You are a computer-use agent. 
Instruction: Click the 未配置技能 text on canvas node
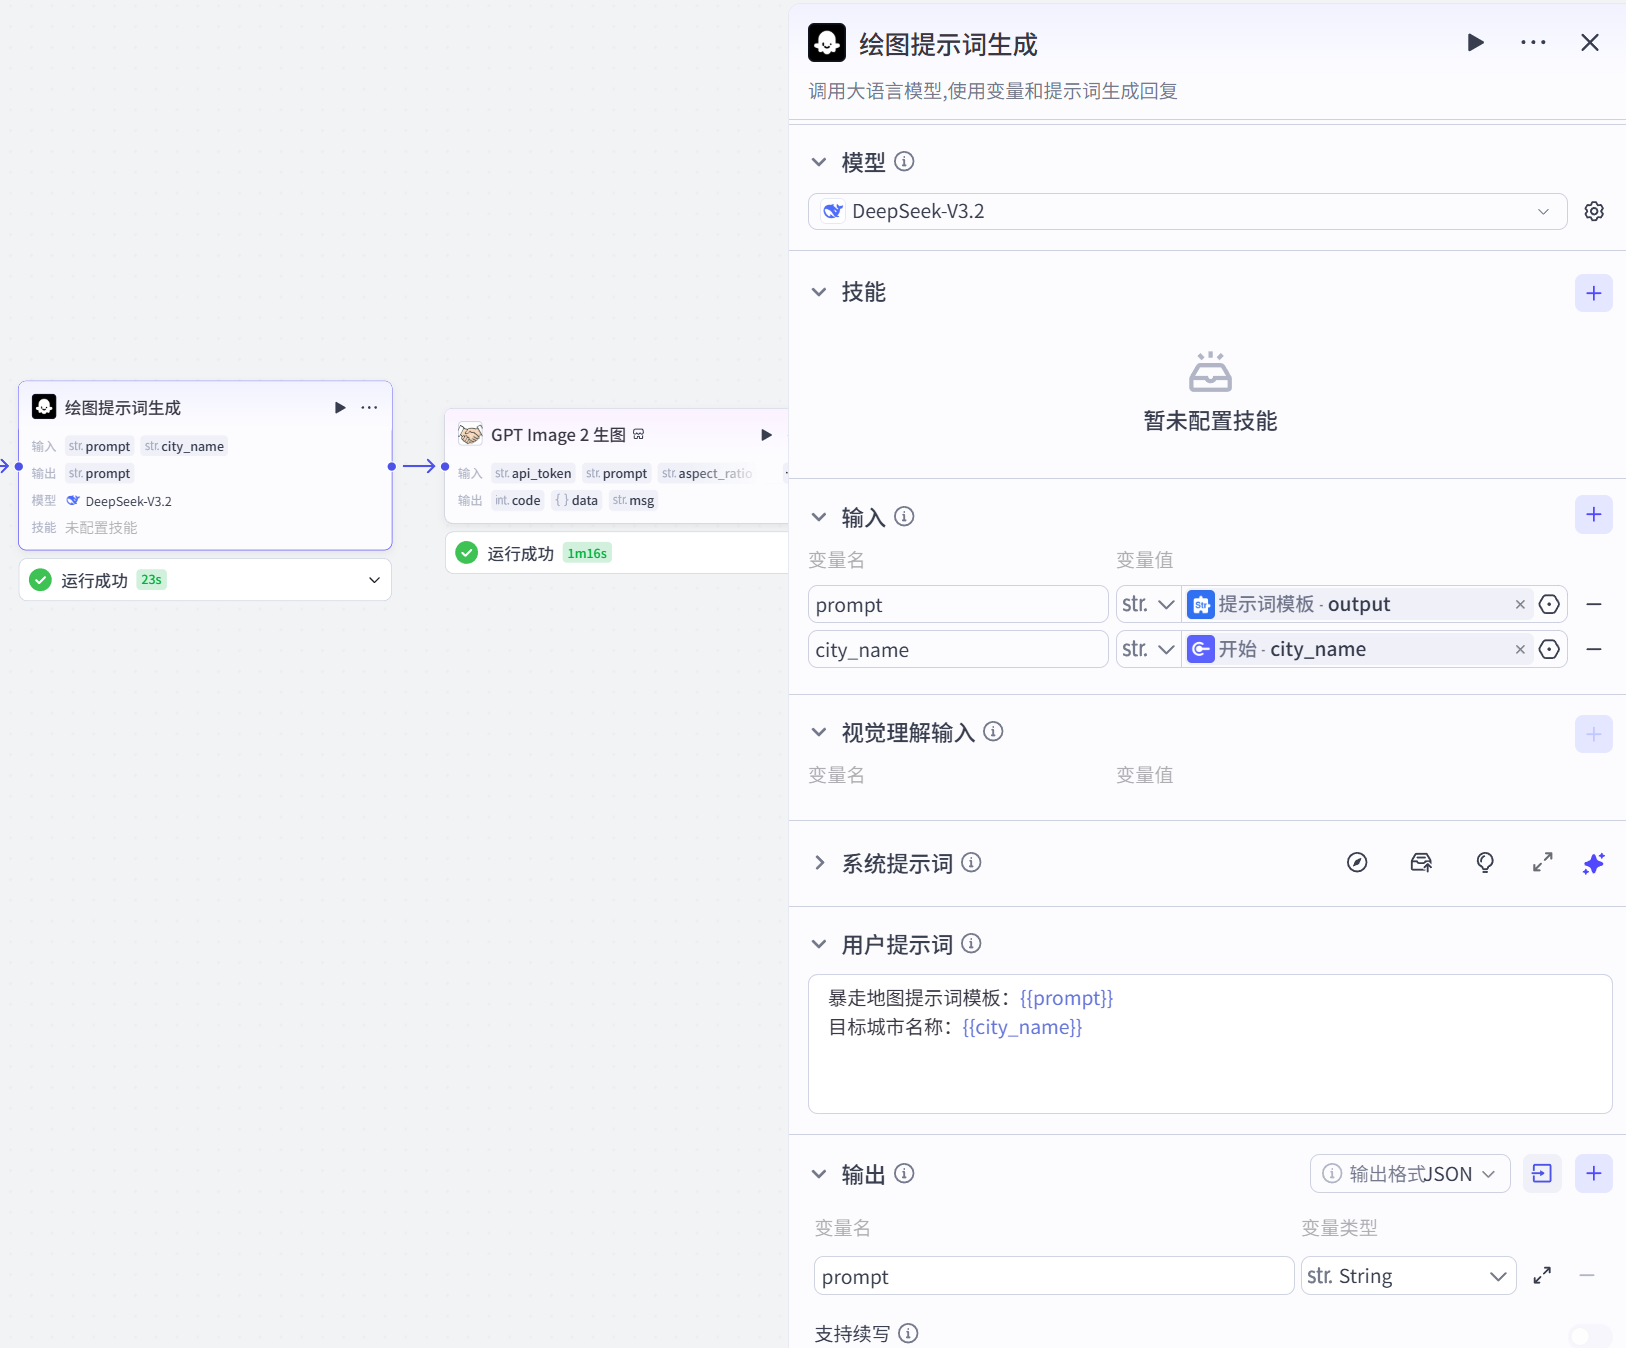(x=101, y=528)
